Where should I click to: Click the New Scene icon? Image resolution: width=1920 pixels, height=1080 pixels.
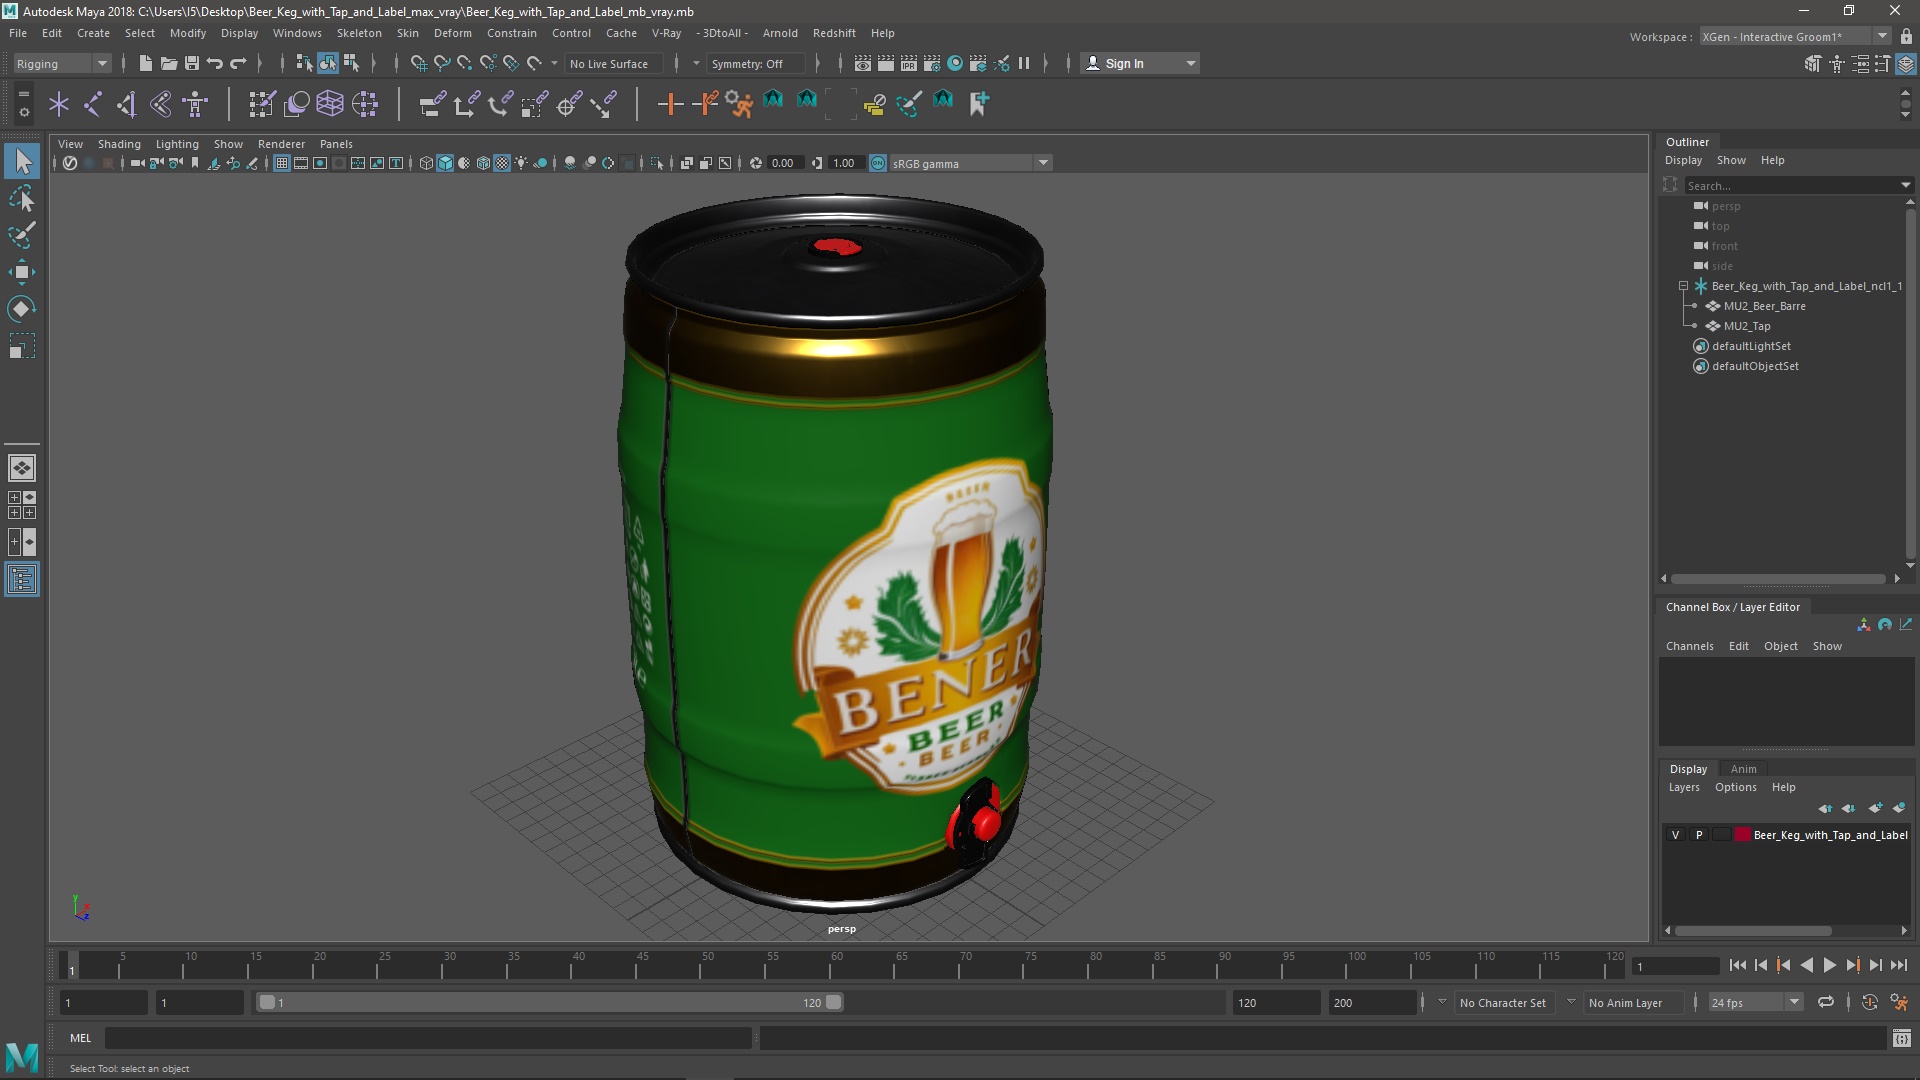[145, 63]
